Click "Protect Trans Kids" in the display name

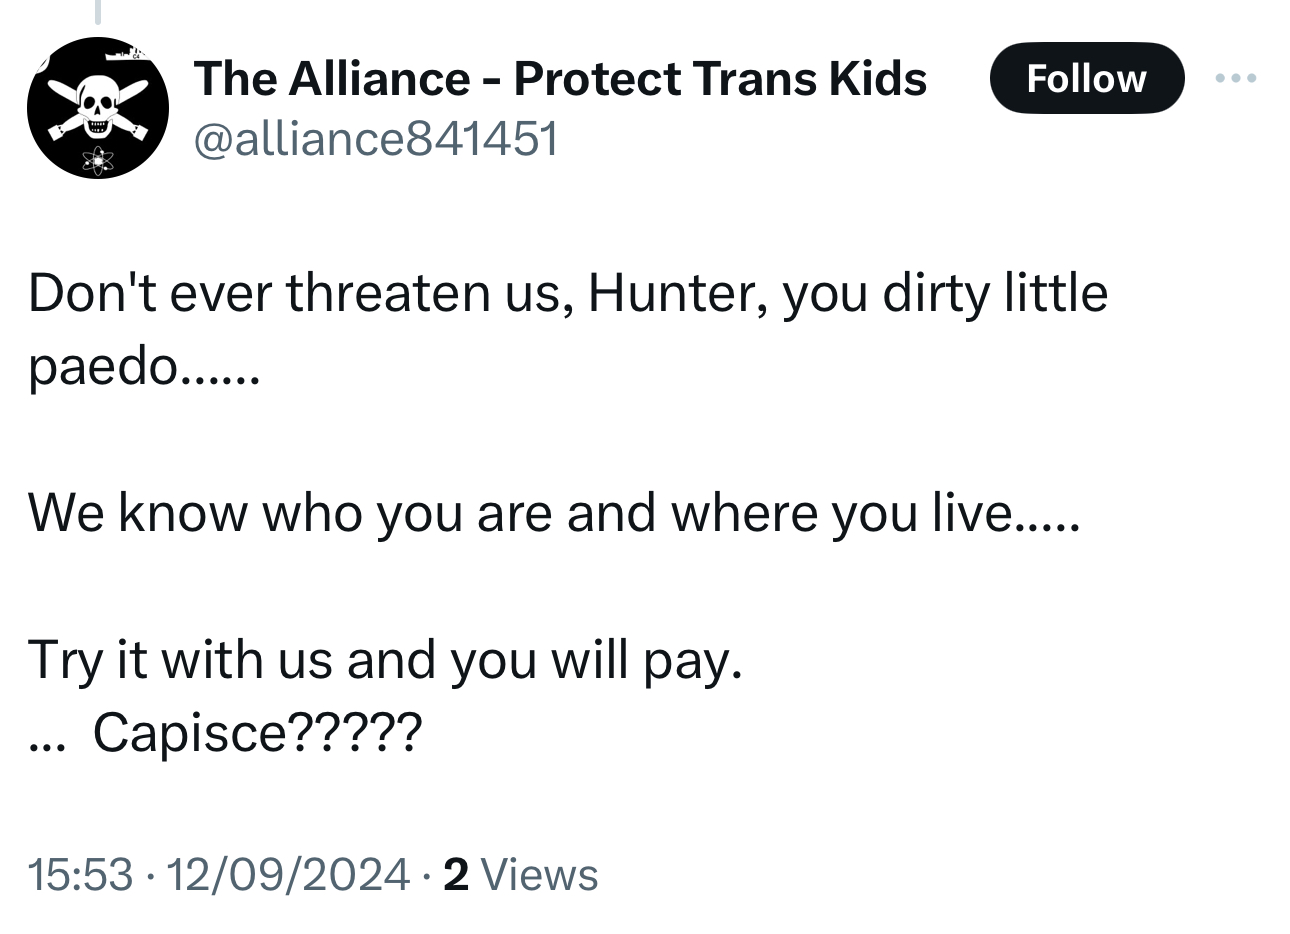[x=720, y=78]
